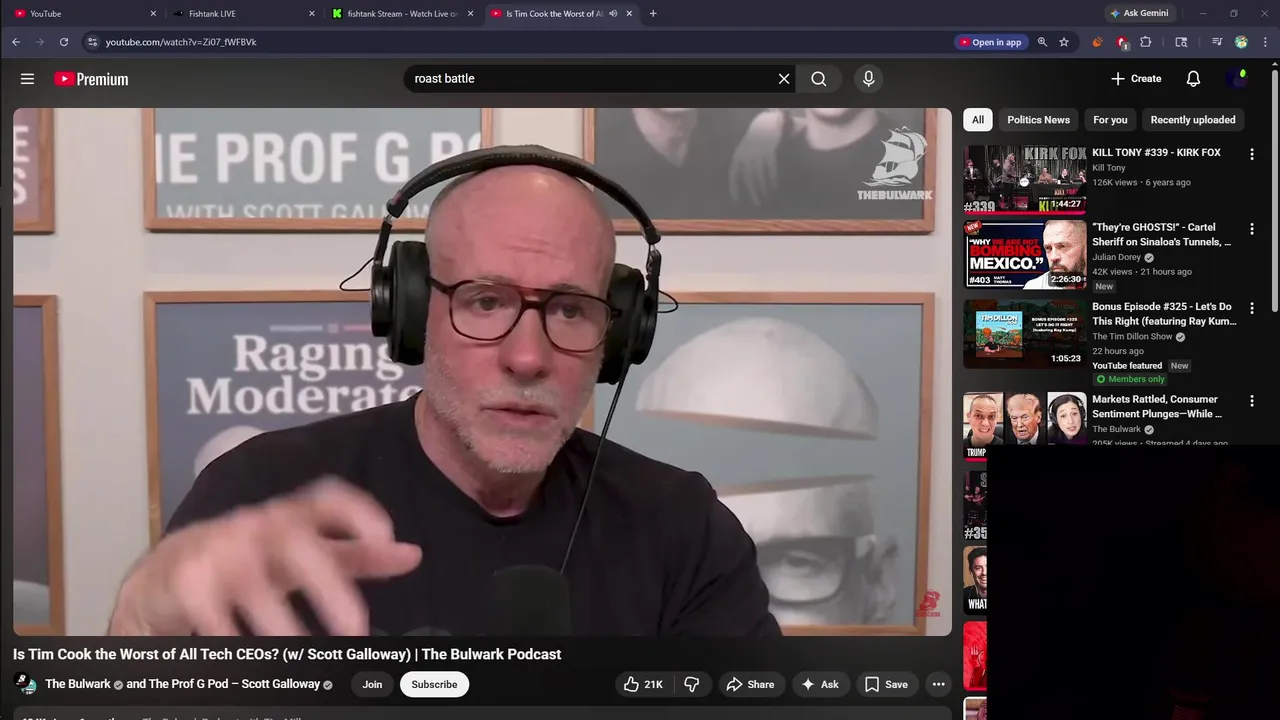Select the For you filter chip

point(1110,120)
